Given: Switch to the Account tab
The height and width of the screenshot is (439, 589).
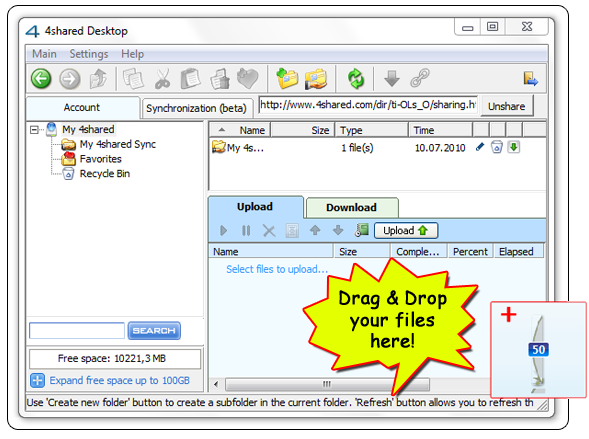Looking at the screenshot, I should pyautogui.click(x=83, y=108).
